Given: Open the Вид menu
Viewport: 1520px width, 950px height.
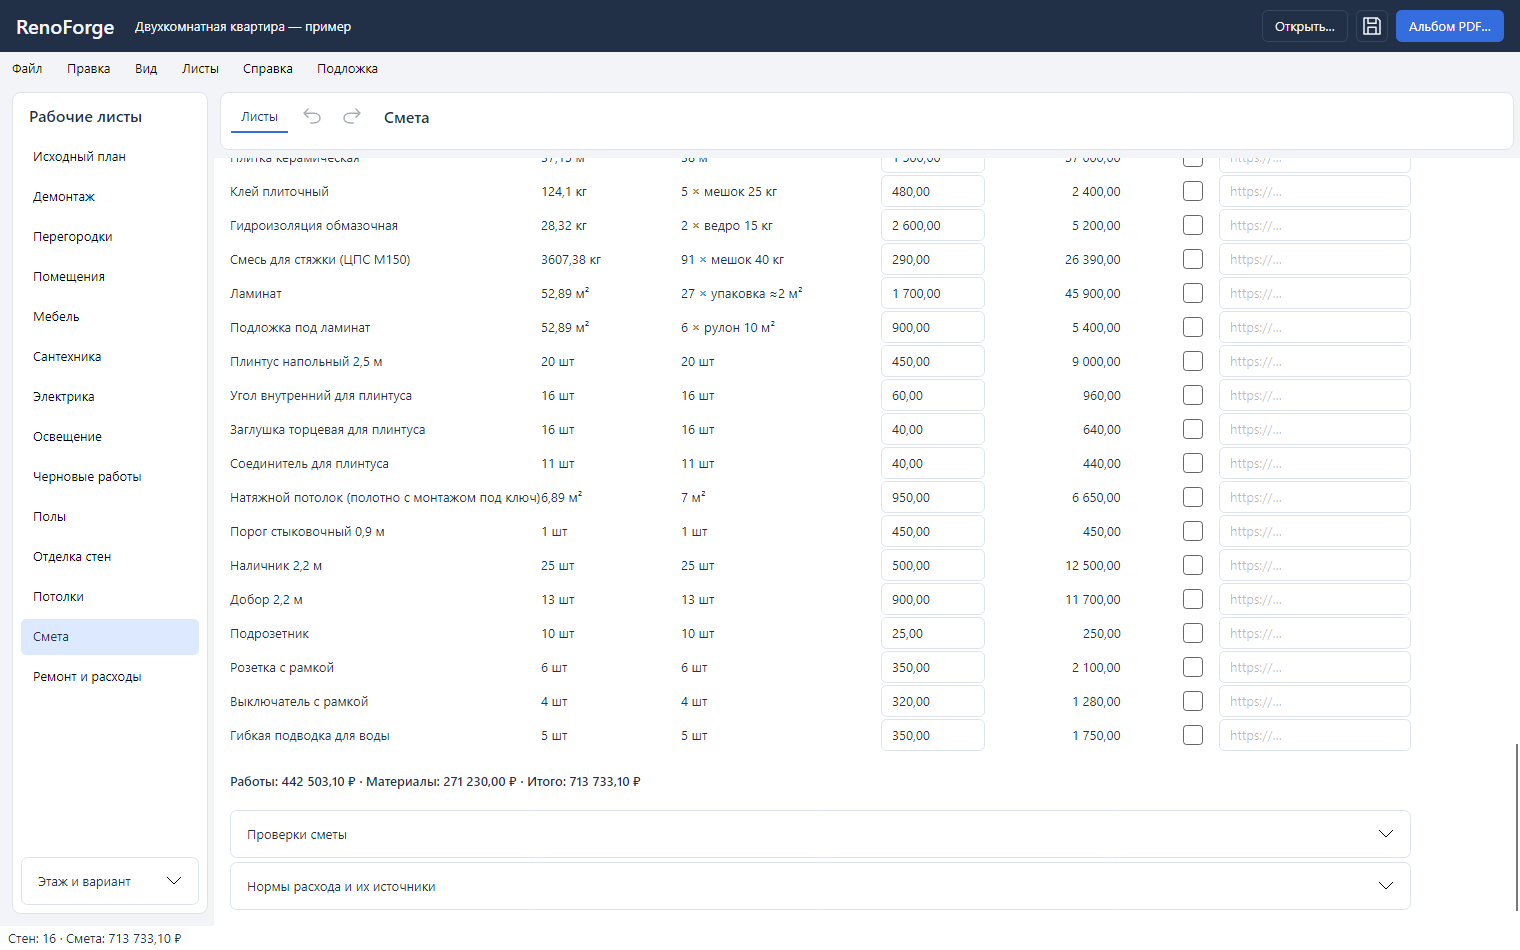Looking at the screenshot, I should click(146, 69).
